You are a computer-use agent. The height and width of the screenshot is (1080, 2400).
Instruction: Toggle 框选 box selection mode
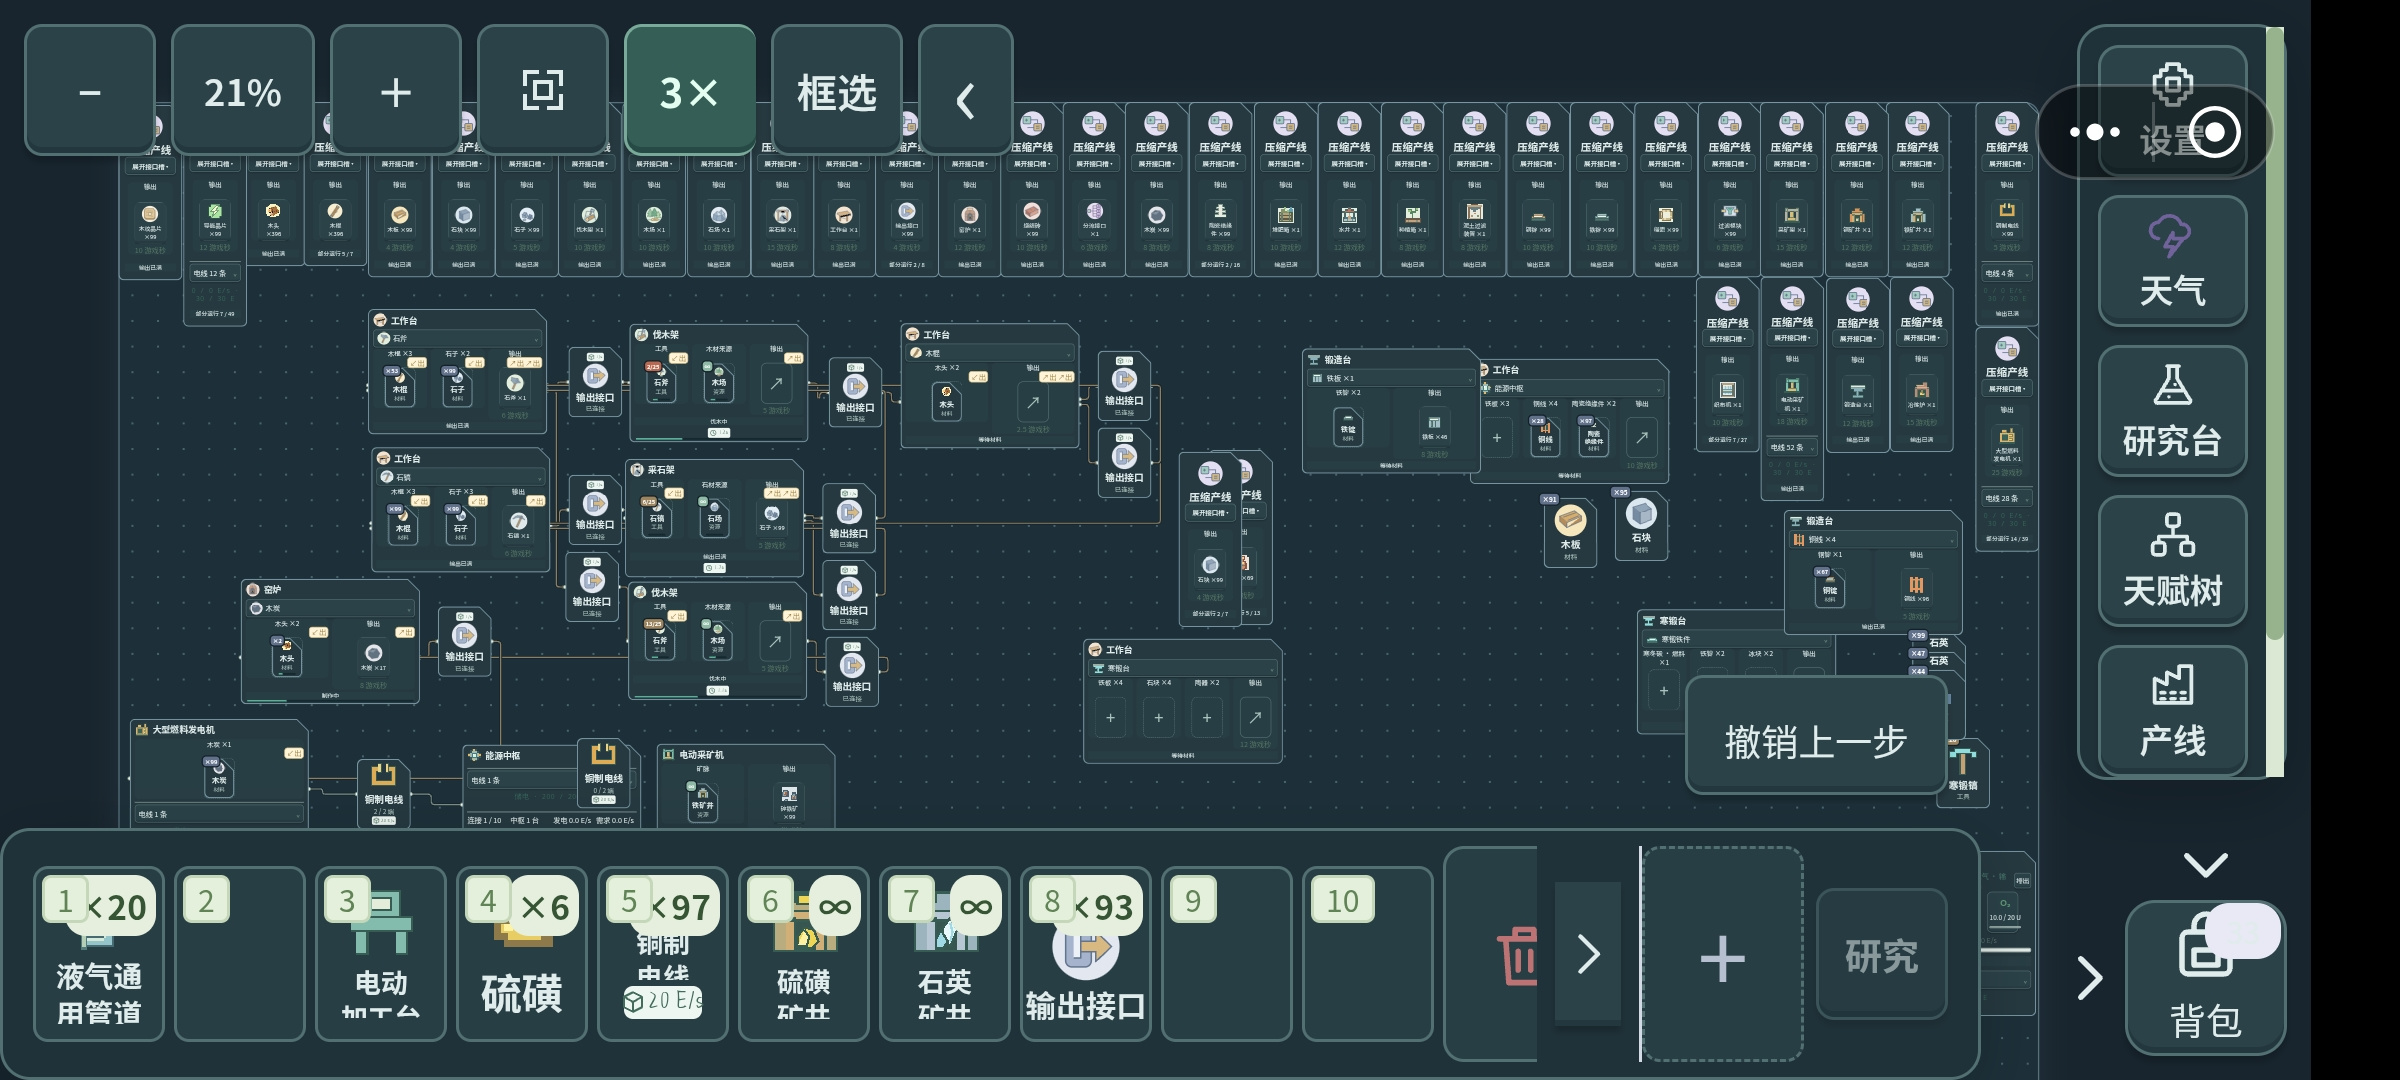837,91
